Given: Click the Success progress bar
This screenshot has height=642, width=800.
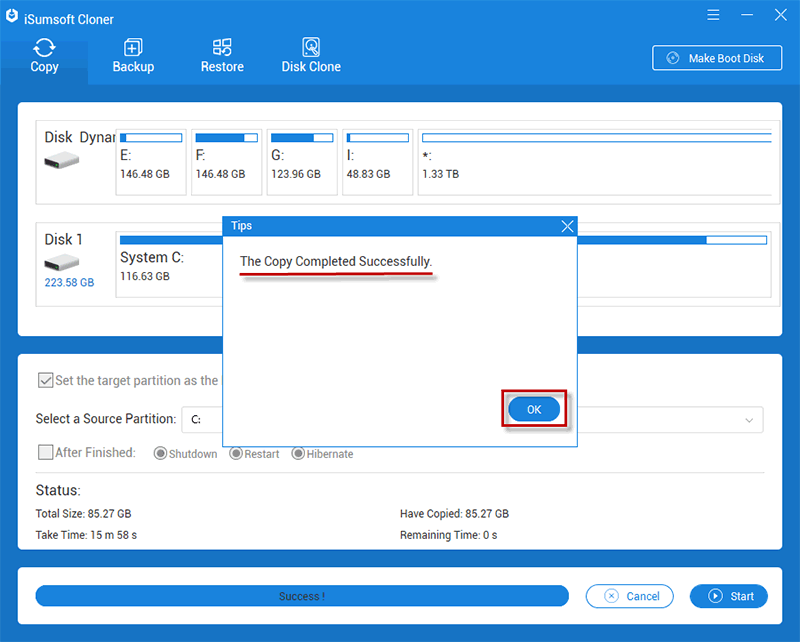Looking at the screenshot, I should point(302,596).
